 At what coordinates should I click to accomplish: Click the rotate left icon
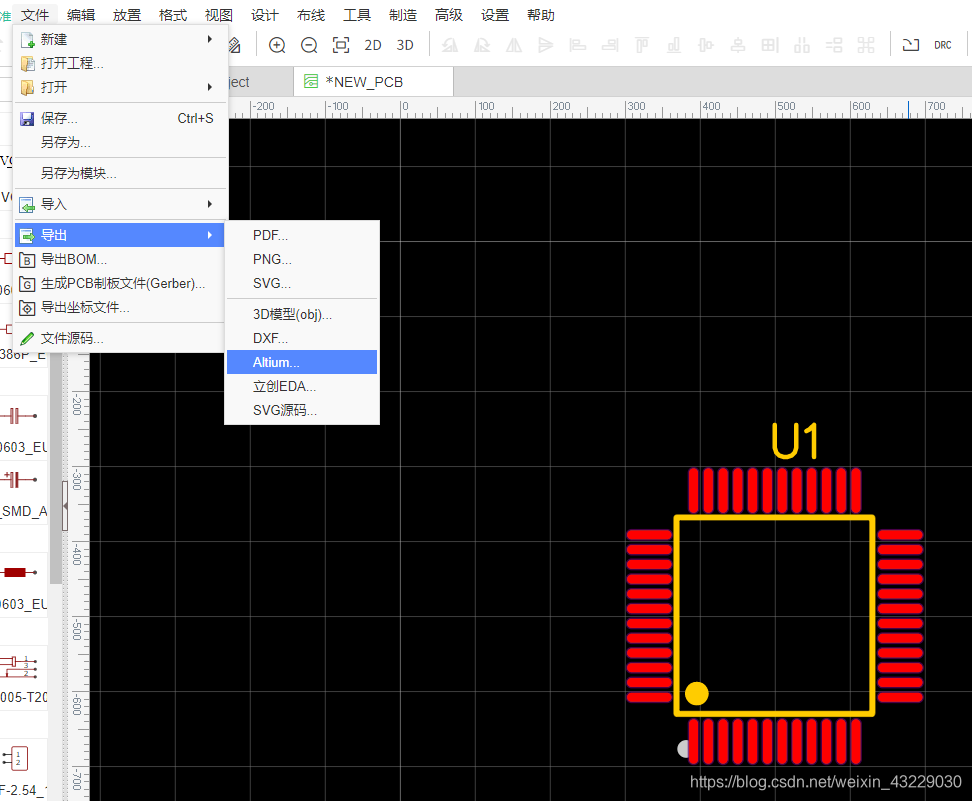coord(450,45)
